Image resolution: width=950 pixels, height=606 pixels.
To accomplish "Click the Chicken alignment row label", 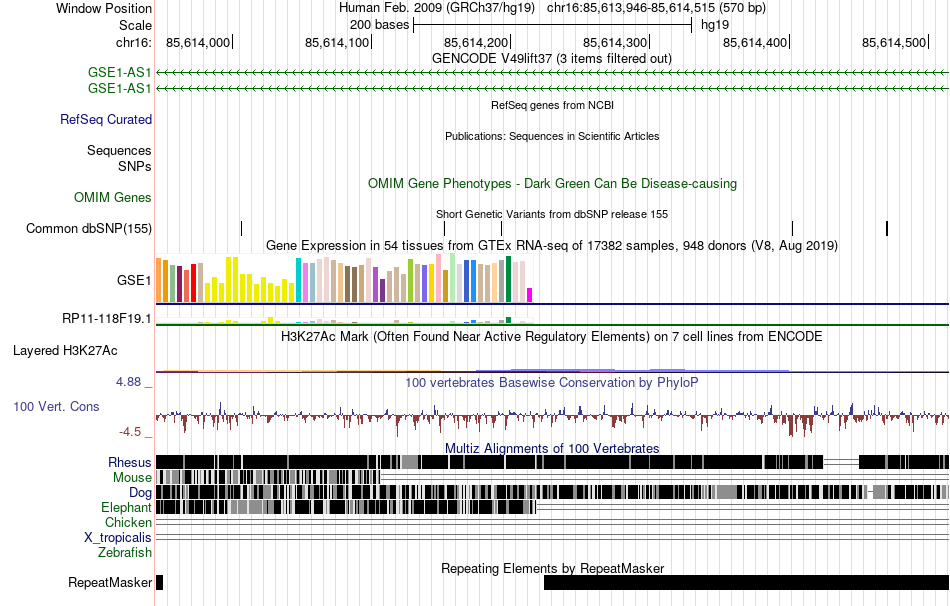I will (128, 522).
